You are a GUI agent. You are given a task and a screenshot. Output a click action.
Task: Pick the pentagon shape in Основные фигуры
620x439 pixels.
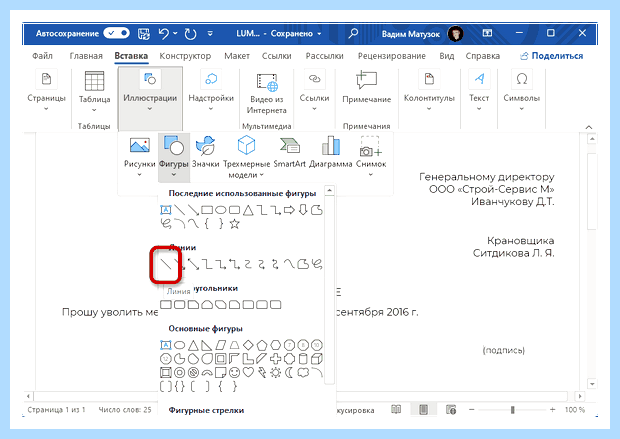pyautogui.click(x=262, y=345)
